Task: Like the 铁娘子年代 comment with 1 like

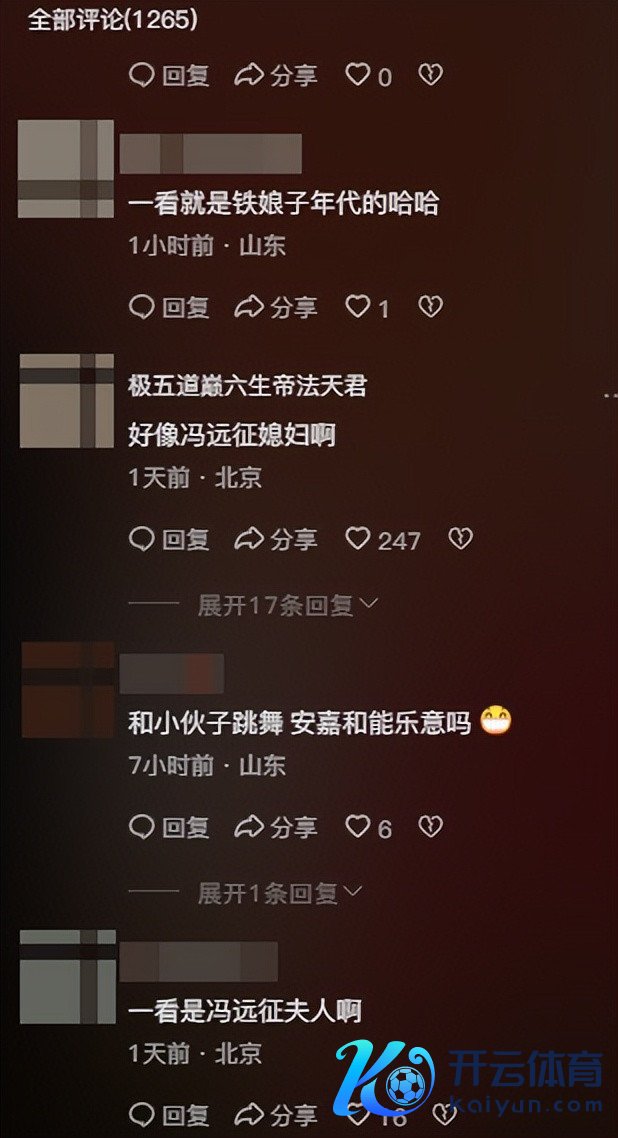Action: click(x=367, y=308)
